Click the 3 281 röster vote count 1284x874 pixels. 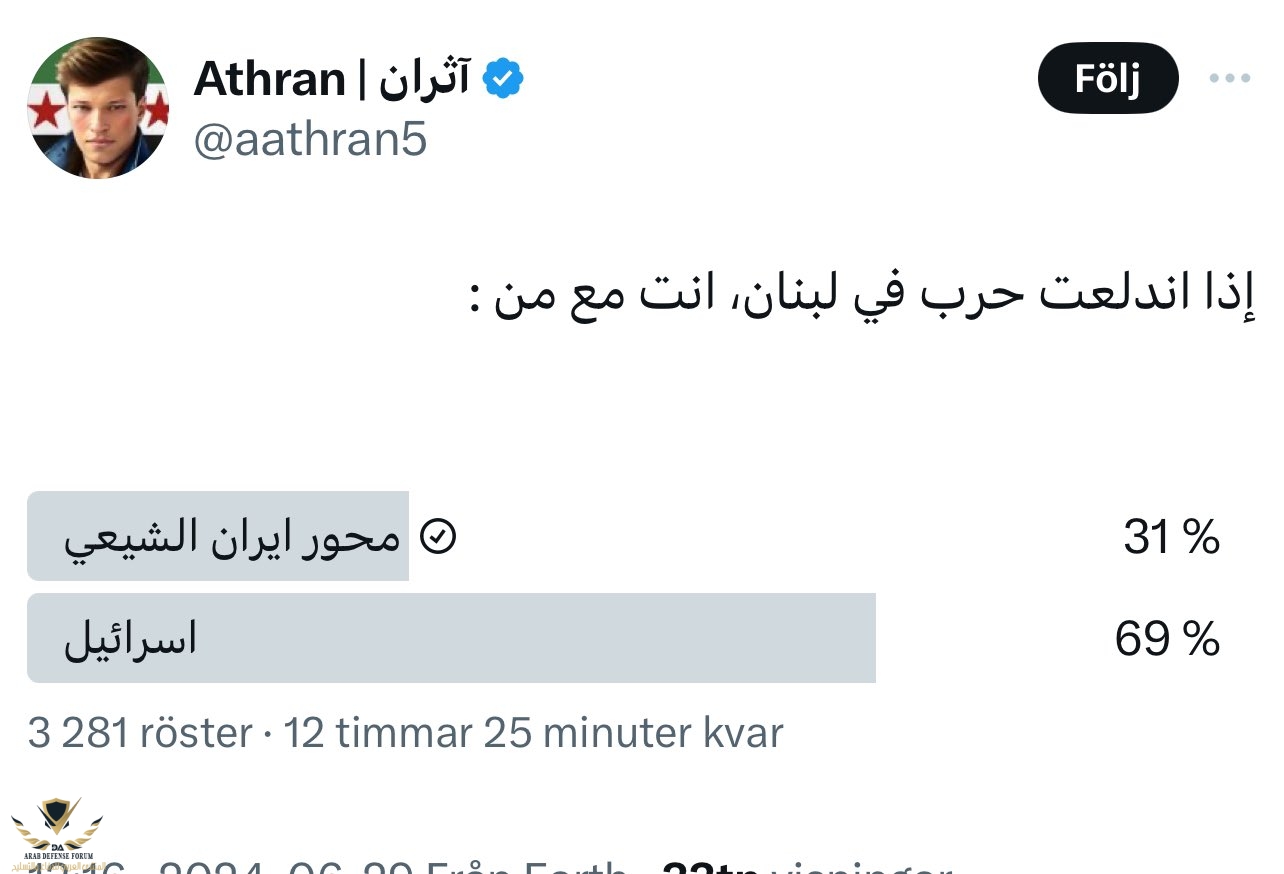coord(140,733)
